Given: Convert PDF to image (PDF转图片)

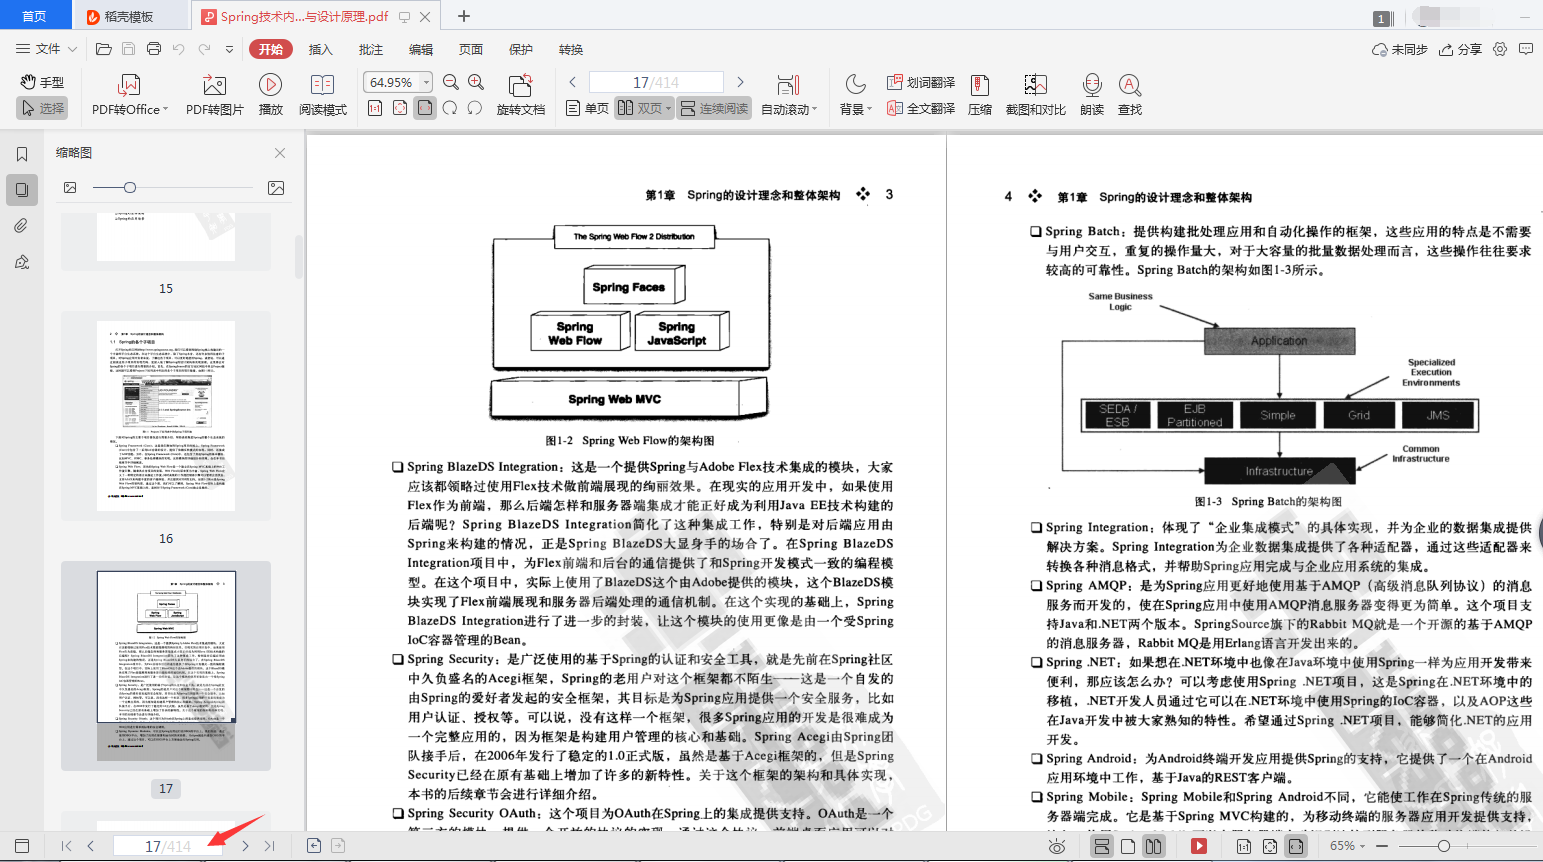Looking at the screenshot, I should [214, 96].
